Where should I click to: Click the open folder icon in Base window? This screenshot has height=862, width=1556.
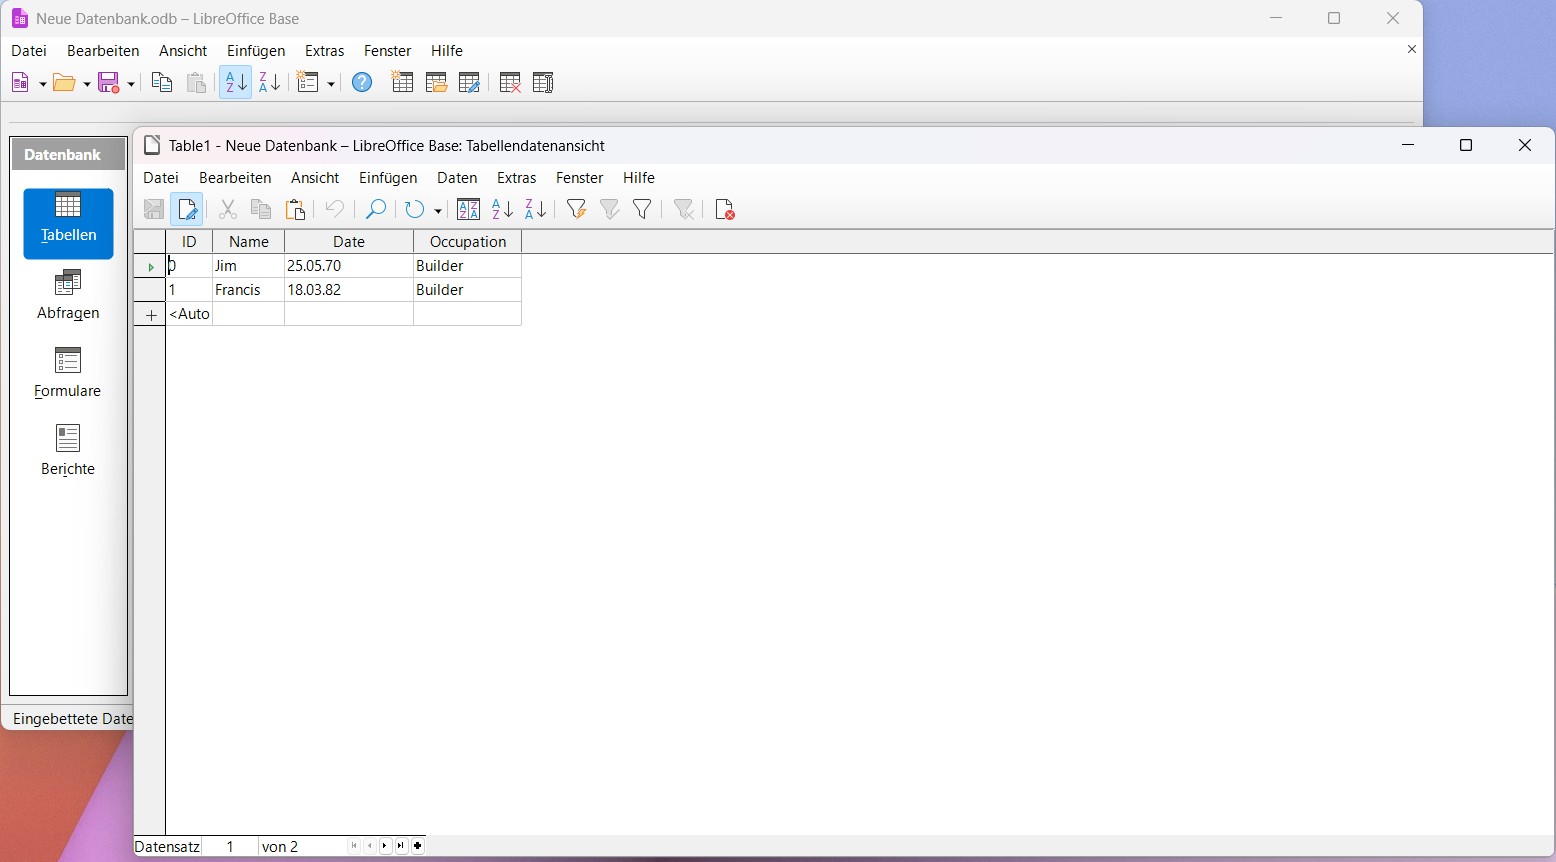(65, 83)
